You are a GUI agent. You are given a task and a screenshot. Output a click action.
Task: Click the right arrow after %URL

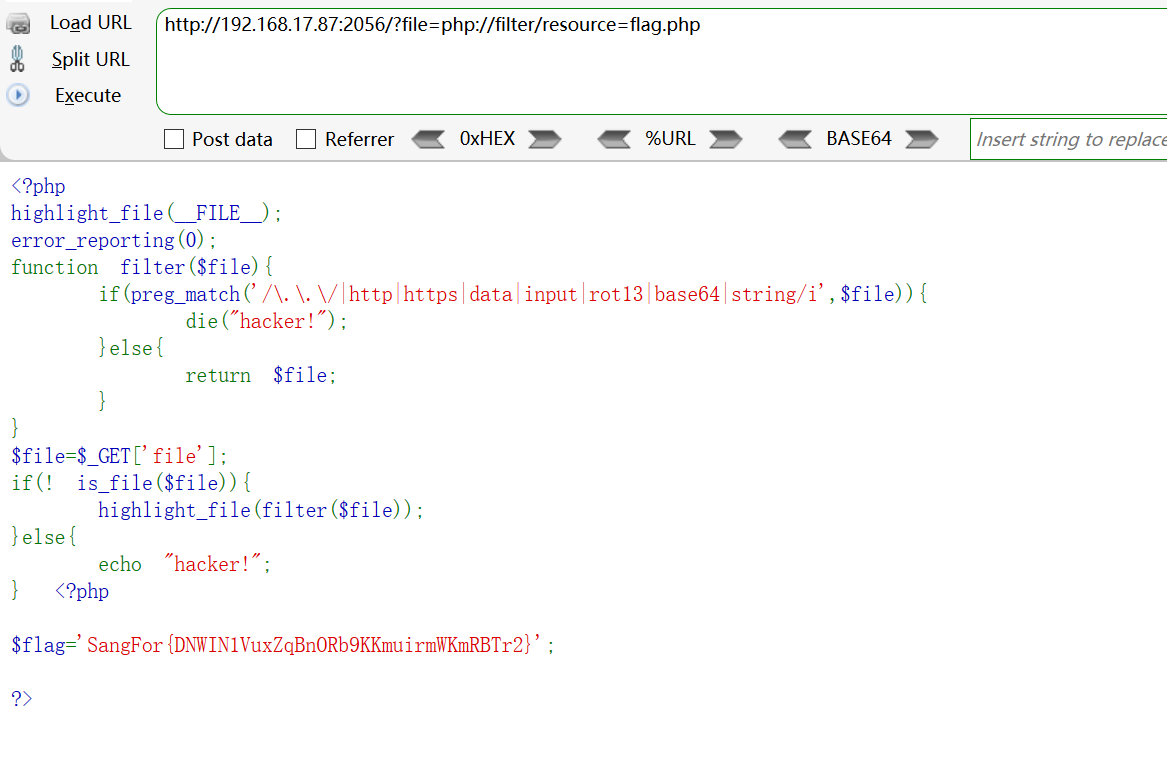tap(726, 139)
